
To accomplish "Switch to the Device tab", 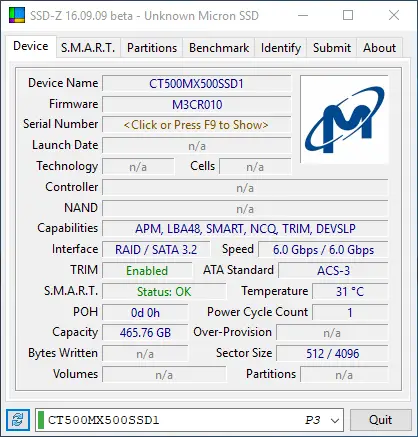I will [31, 46].
